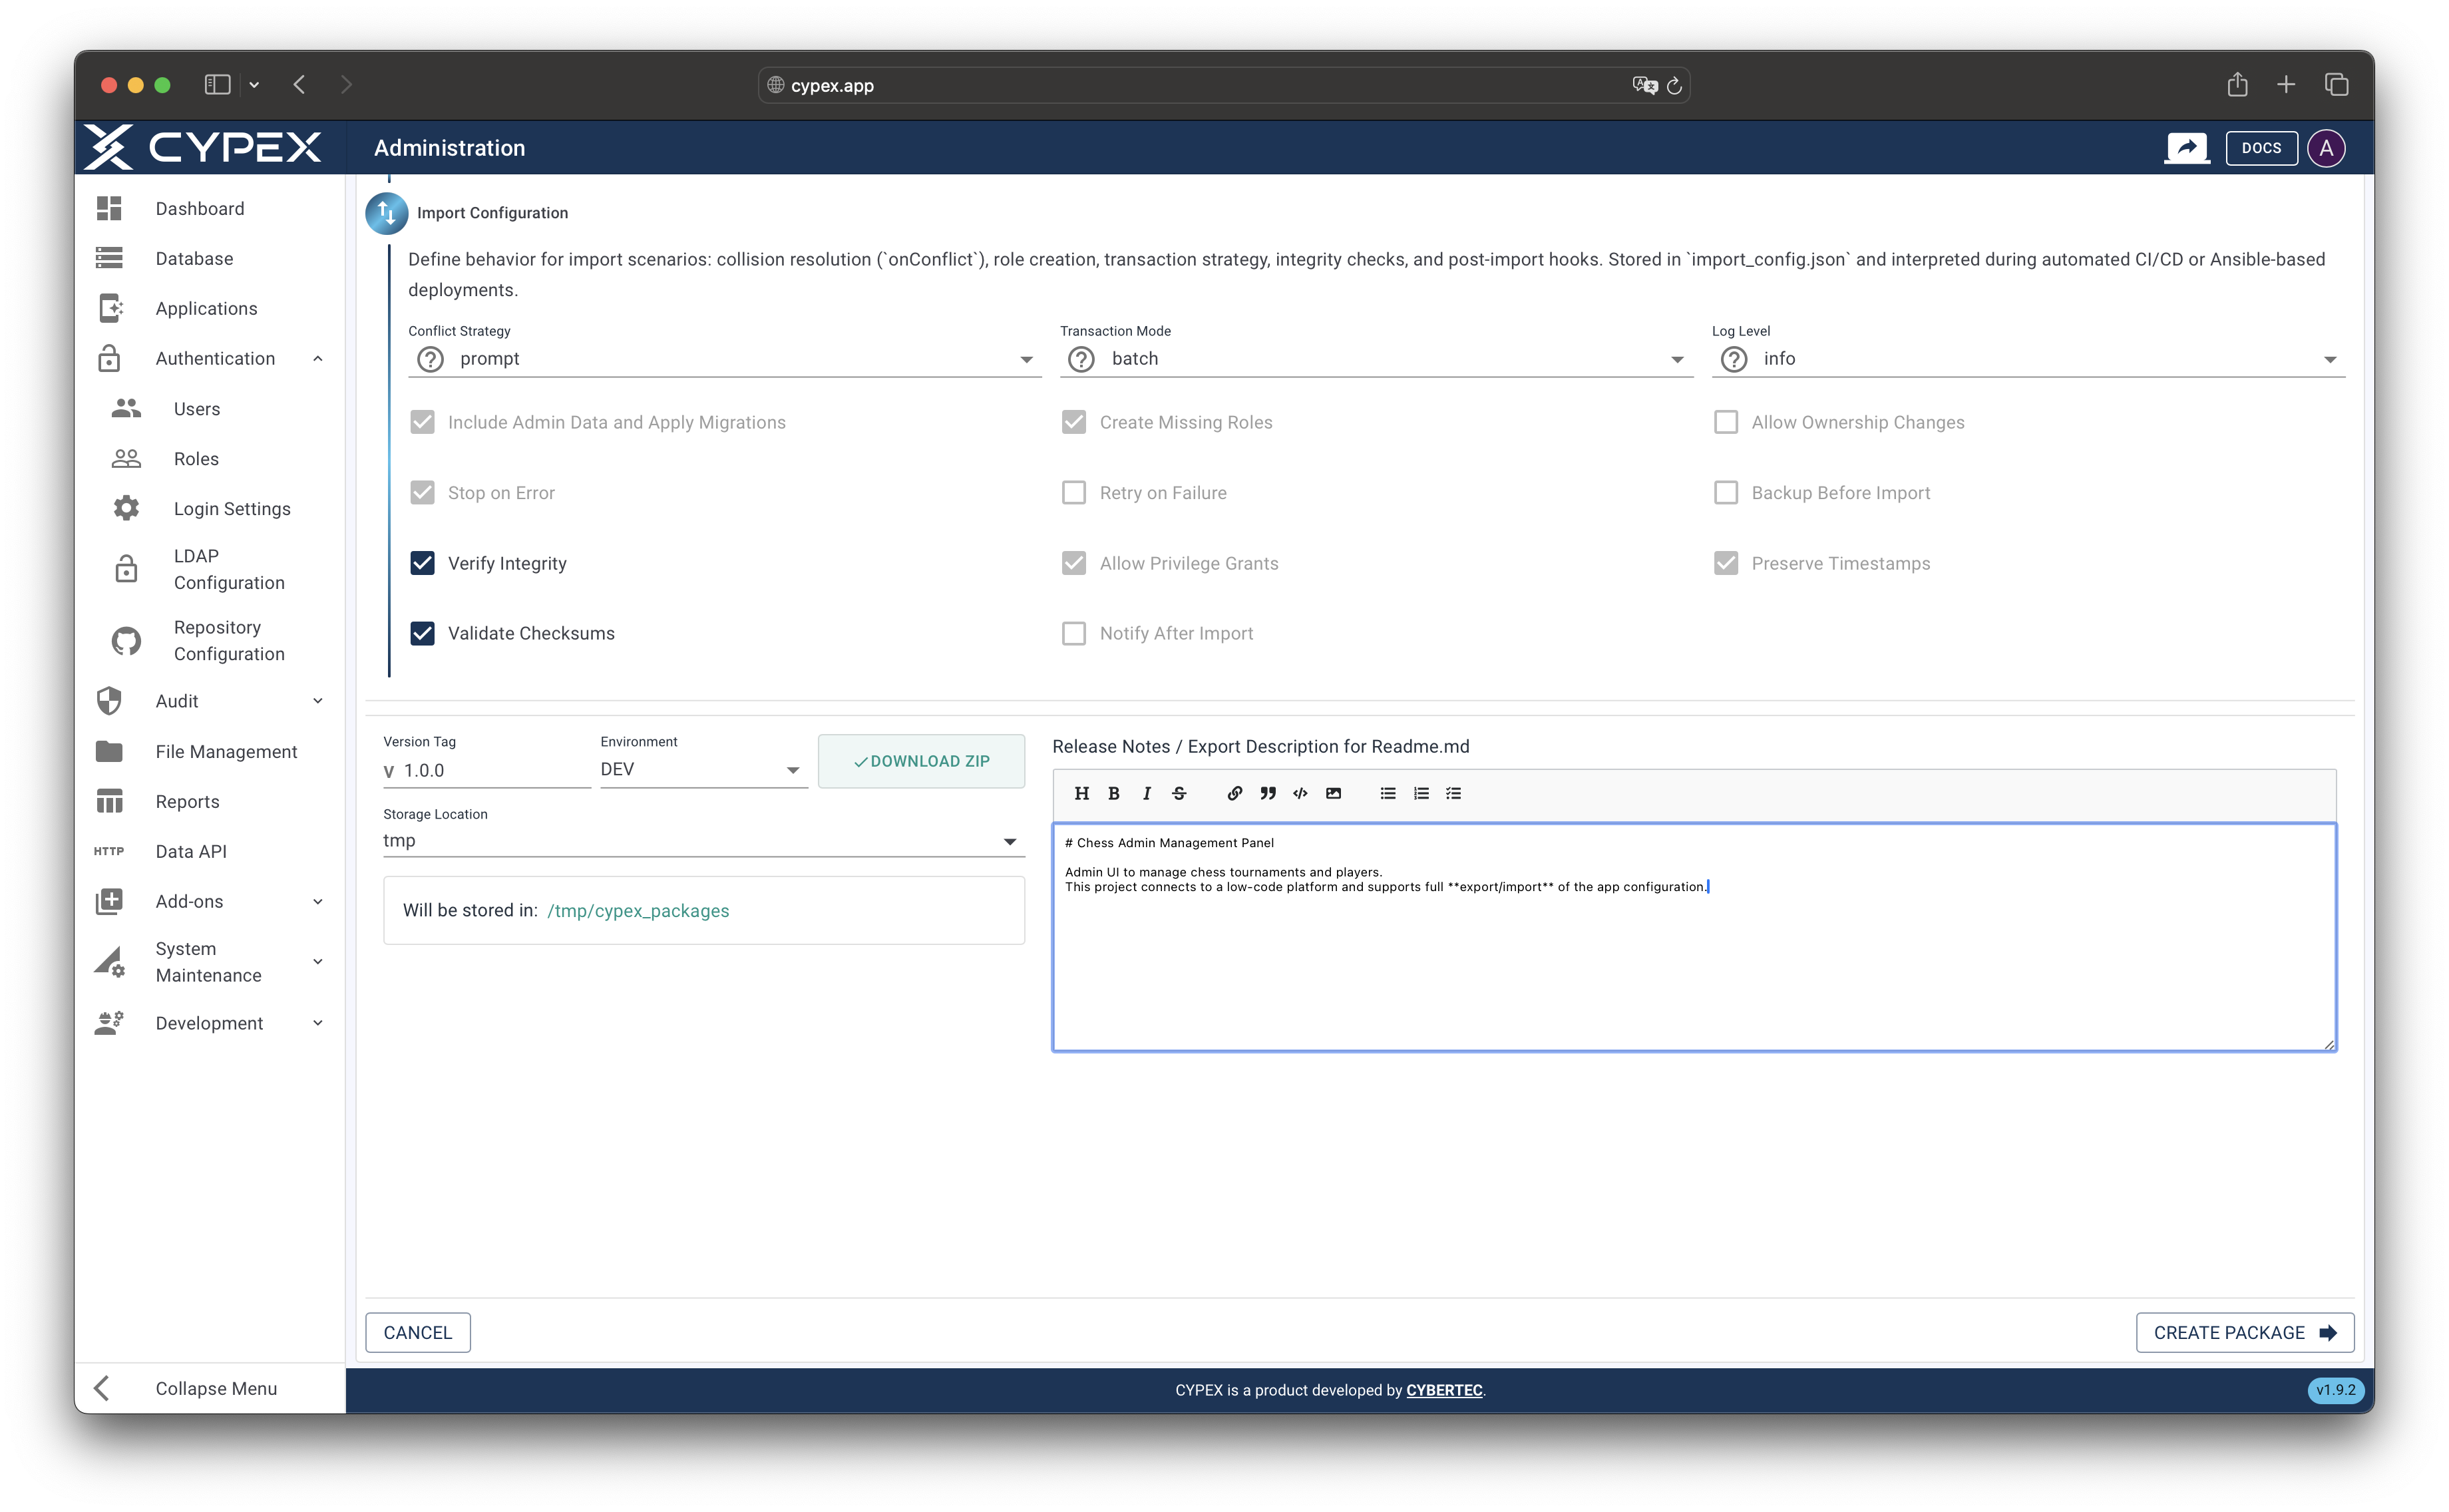Select LDAP Configuration from the sidebar
The image size is (2449, 1512).
[228, 569]
